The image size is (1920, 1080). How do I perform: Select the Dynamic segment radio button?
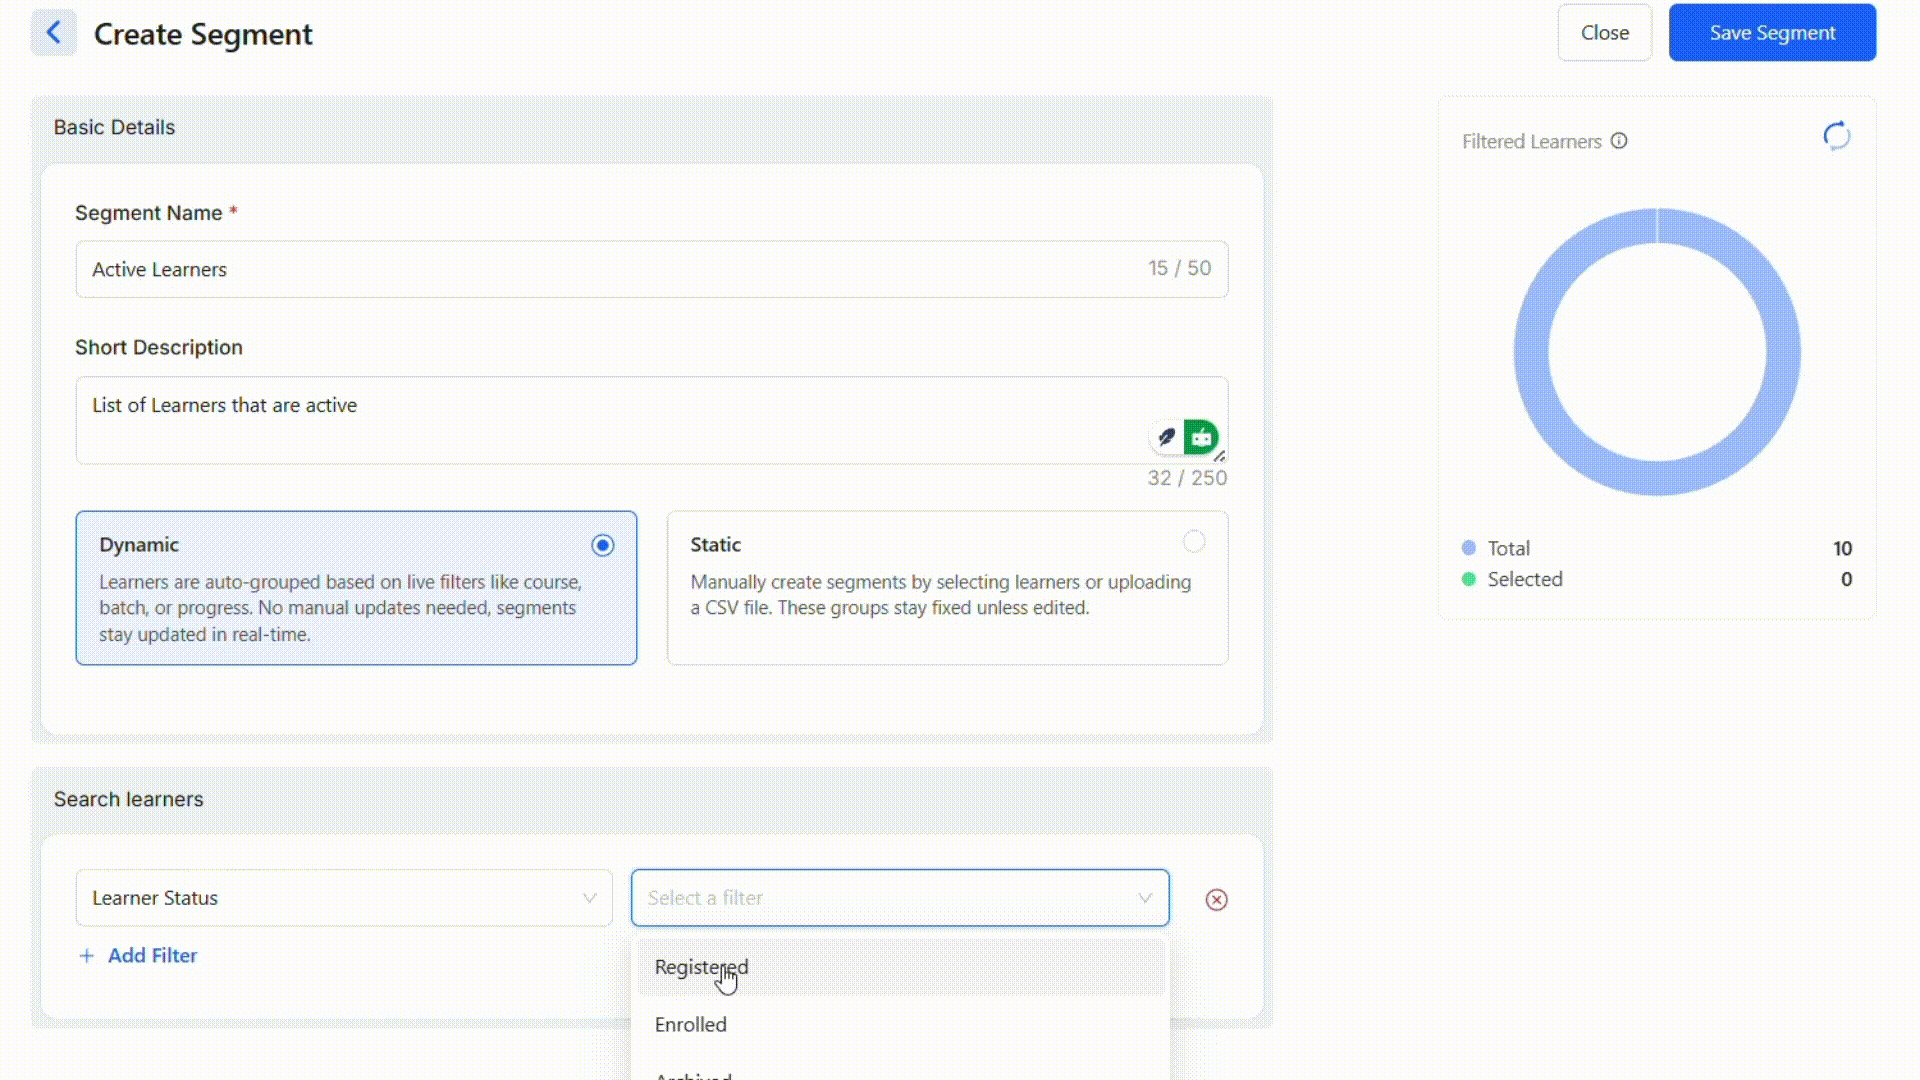pos(602,545)
